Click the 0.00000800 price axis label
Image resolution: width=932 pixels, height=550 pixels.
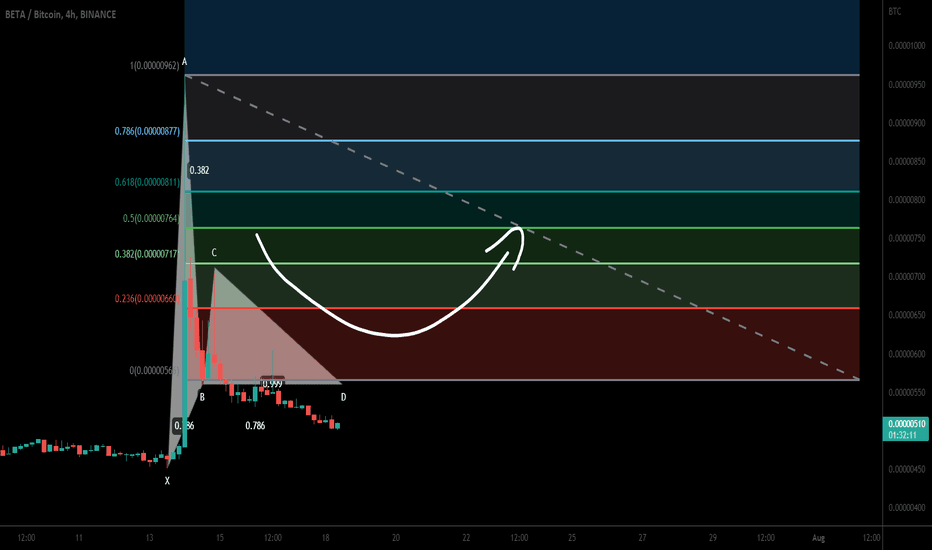[x=906, y=200]
